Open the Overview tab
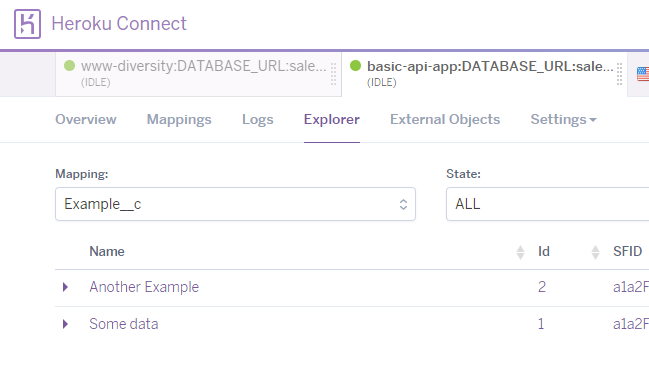This screenshot has width=649, height=370. (x=86, y=120)
